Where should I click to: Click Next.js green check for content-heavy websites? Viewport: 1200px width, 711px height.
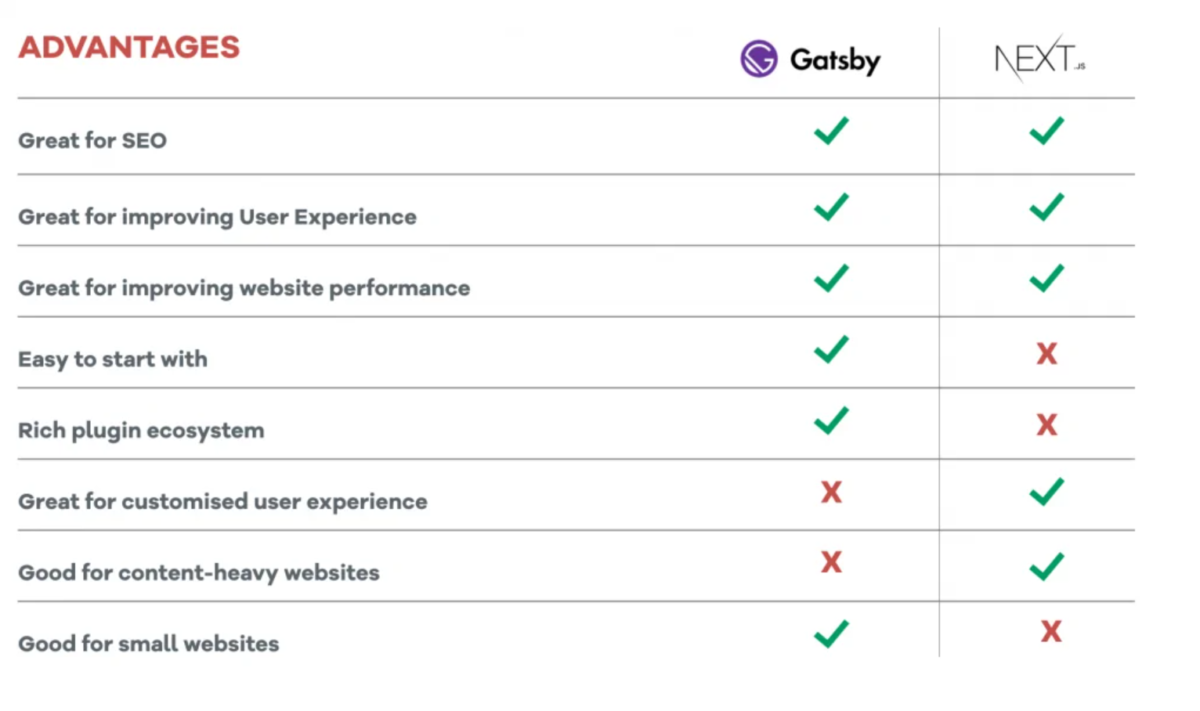(x=1046, y=567)
